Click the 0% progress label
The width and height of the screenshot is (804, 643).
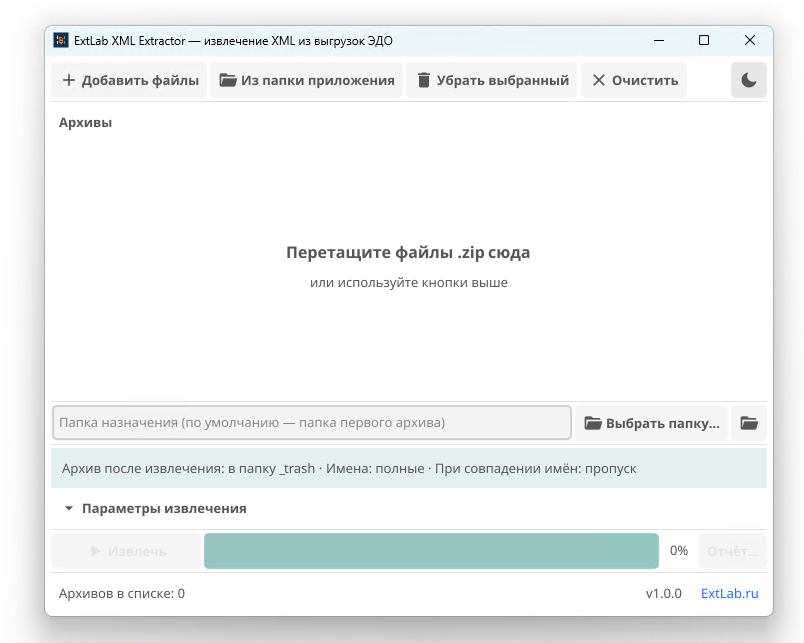pos(679,551)
